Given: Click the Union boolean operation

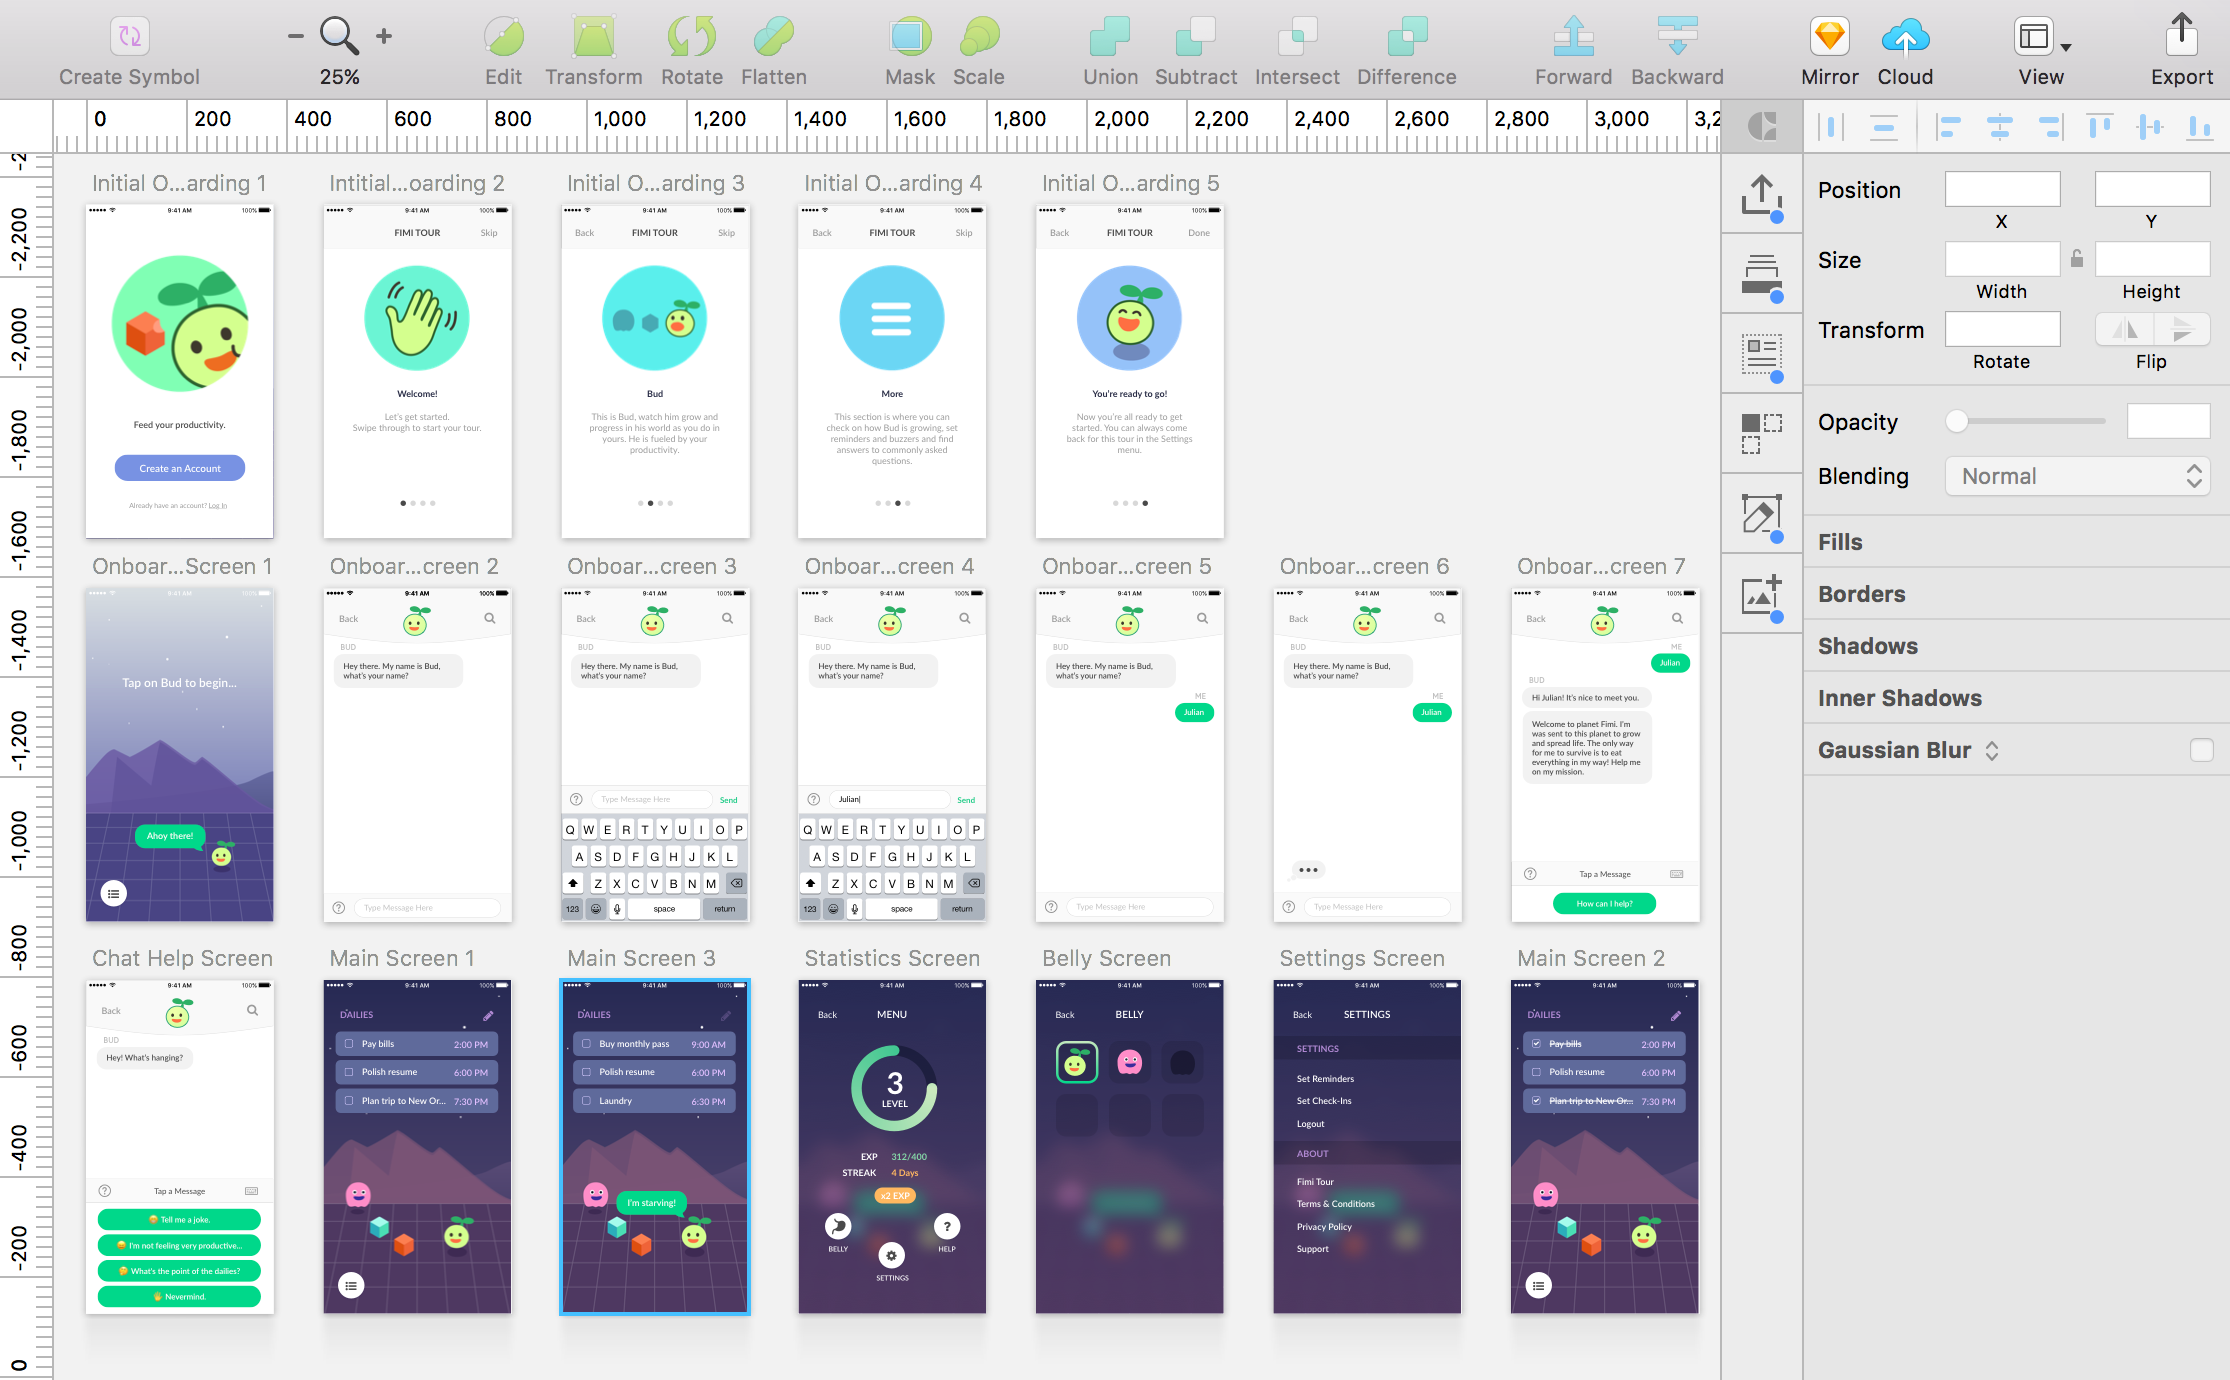Looking at the screenshot, I should pos(1110,37).
